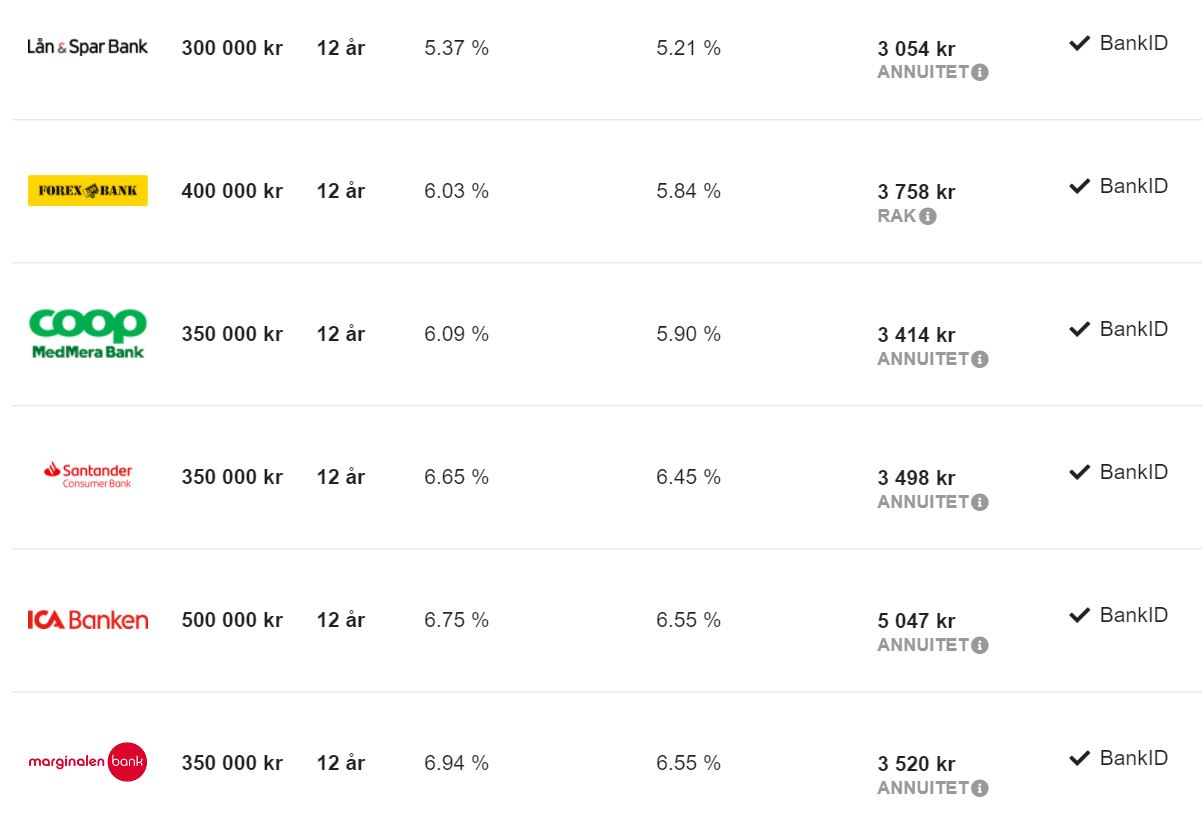The width and height of the screenshot is (1202, 819).
Task: Click BankID checkmark in Forex row
Action: tap(1079, 186)
